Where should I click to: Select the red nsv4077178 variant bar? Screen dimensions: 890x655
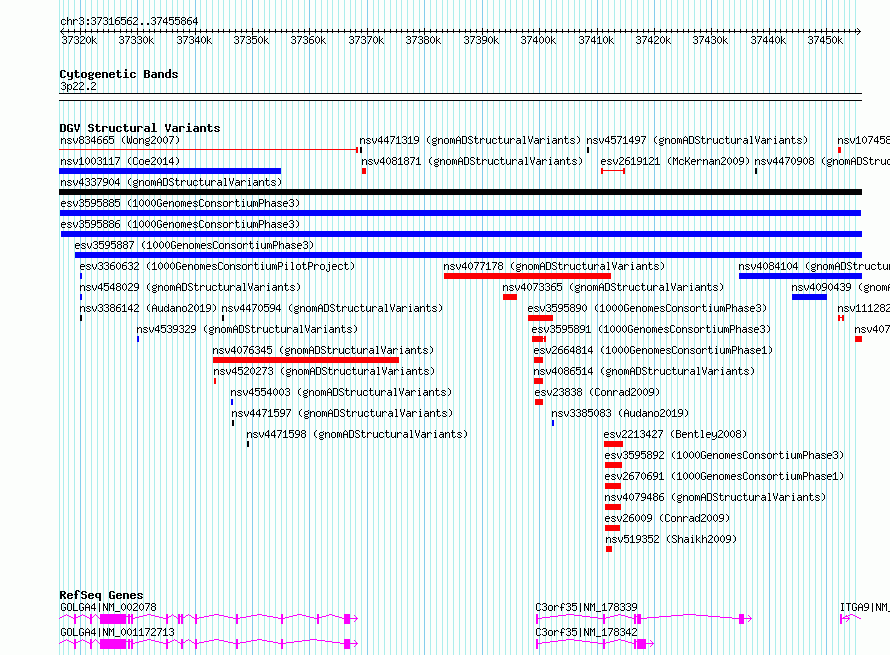[527, 276]
